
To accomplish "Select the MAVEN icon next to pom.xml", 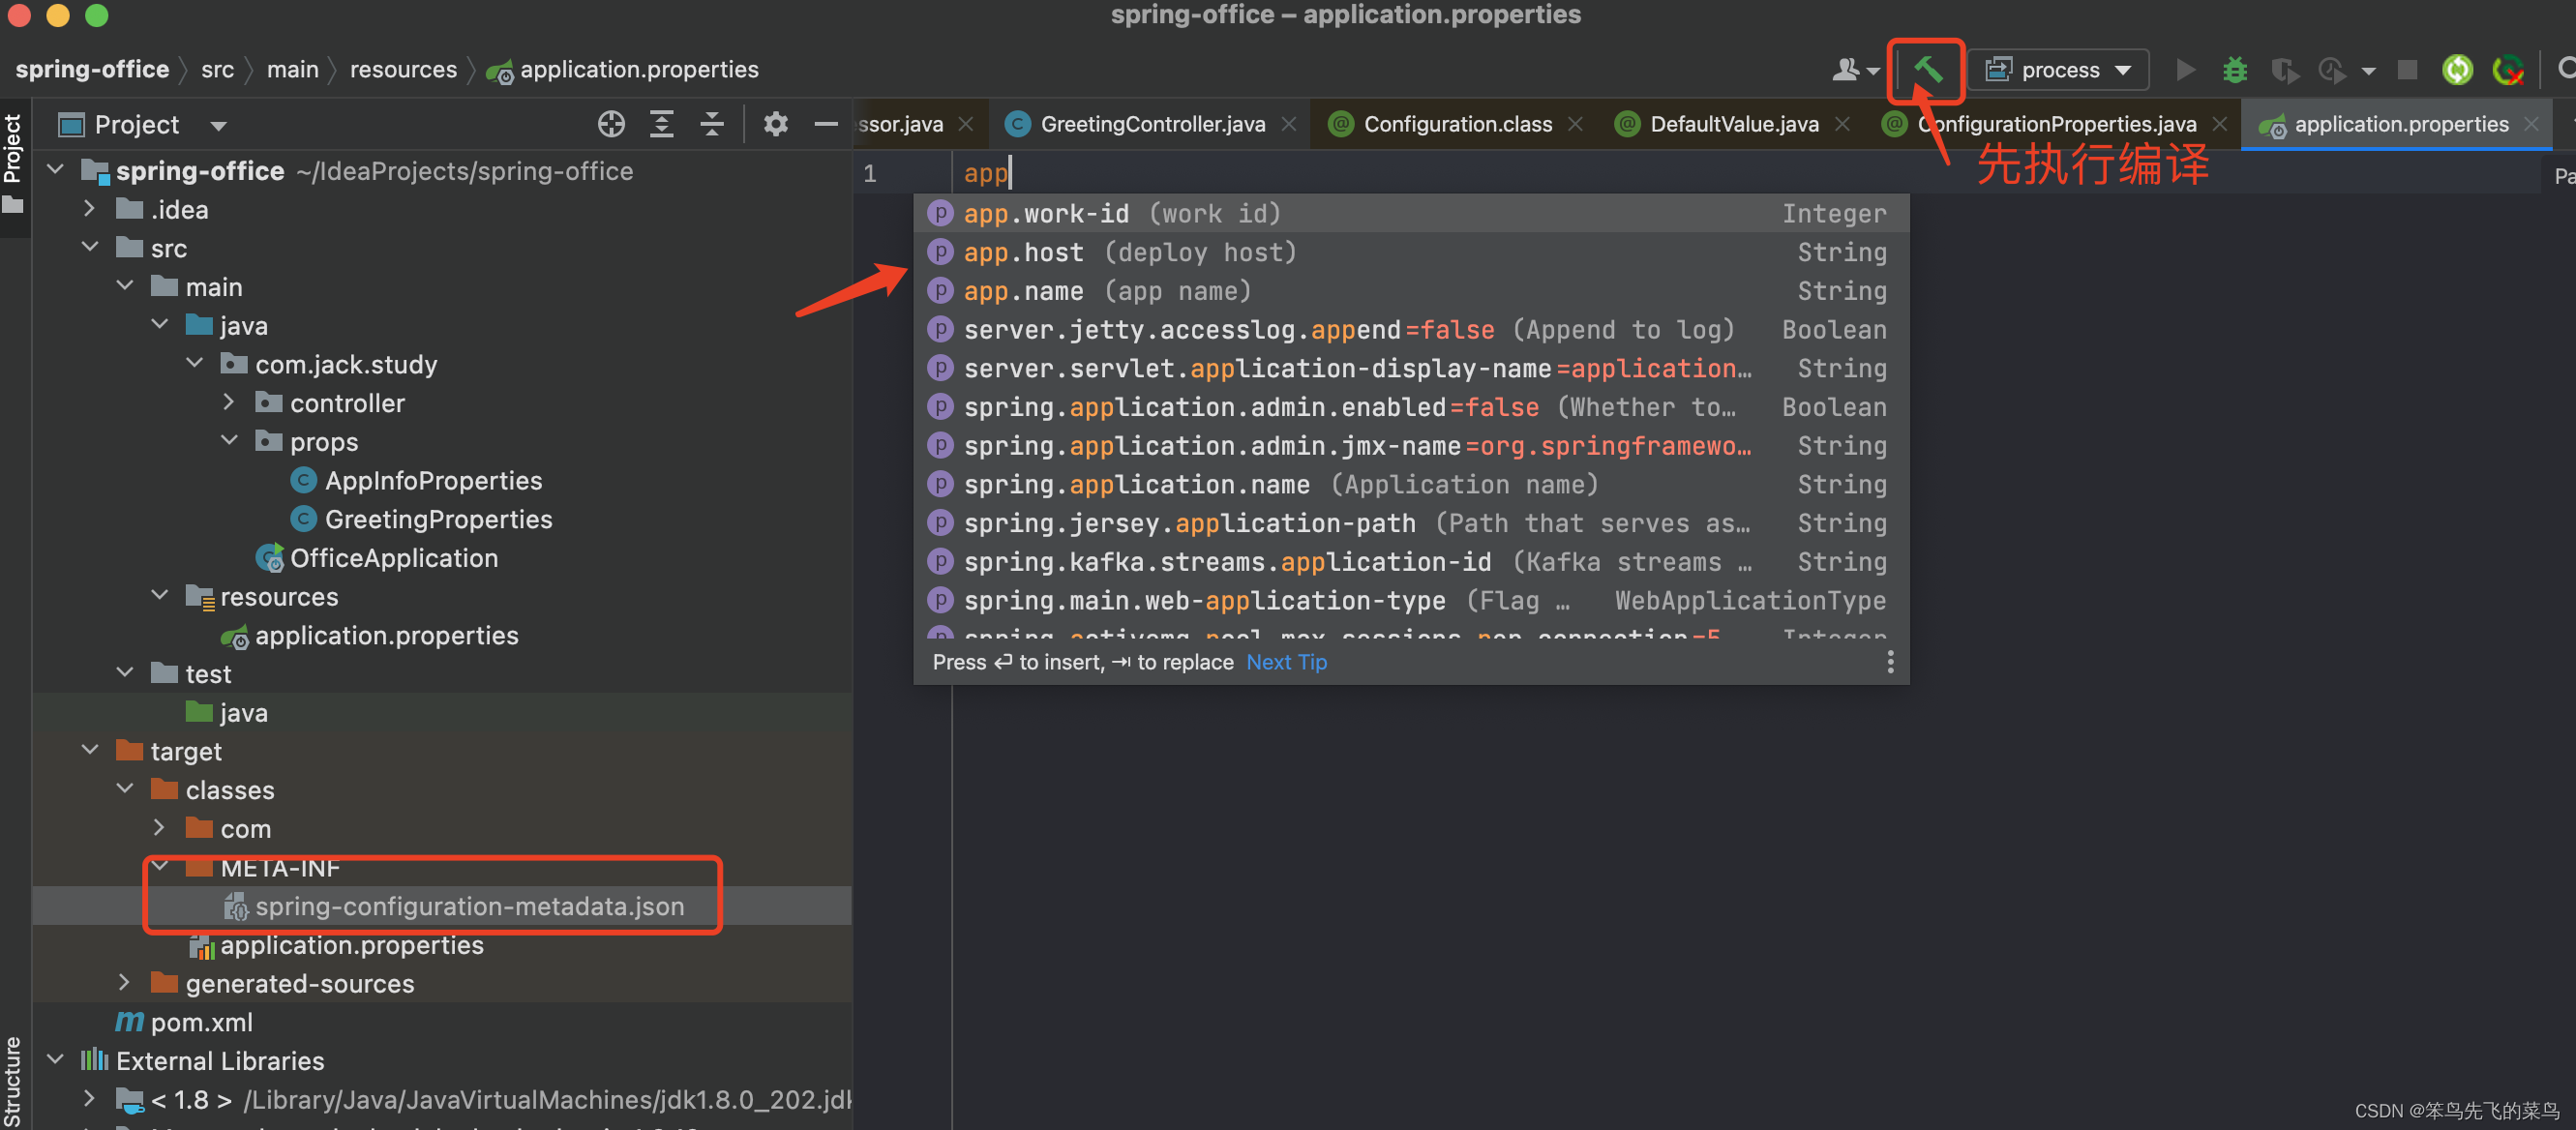I will coord(129,1022).
